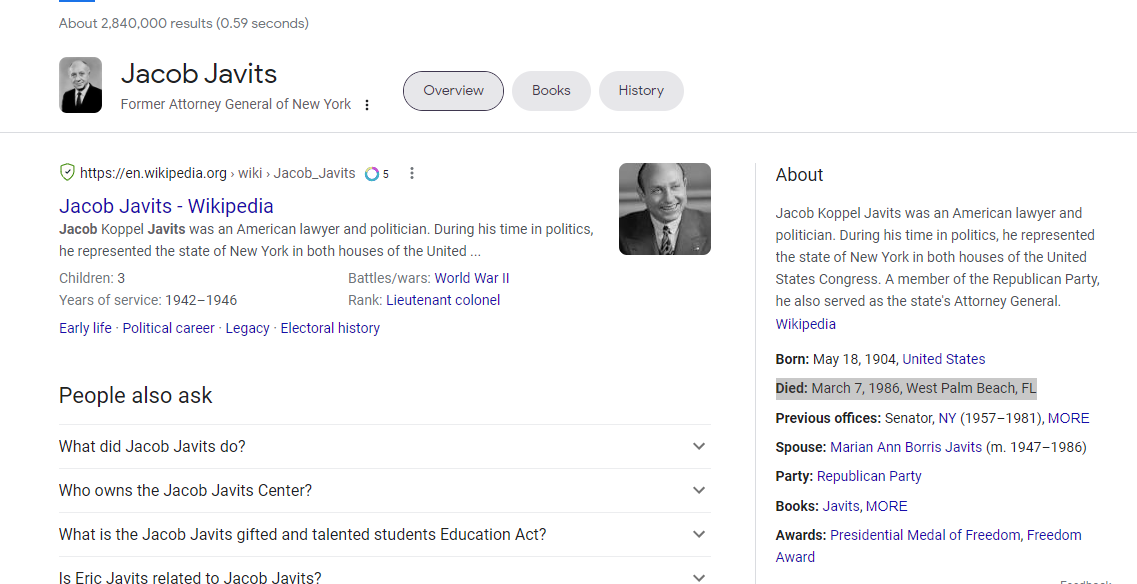Click the 'Children: 3' text
The image size is (1137, 584).
tap(92, 278)
